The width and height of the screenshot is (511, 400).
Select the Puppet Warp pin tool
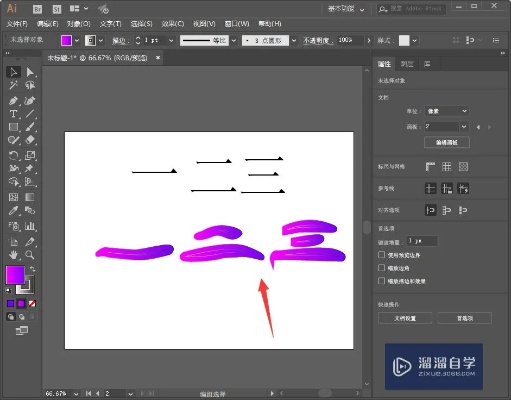point(30,168)
